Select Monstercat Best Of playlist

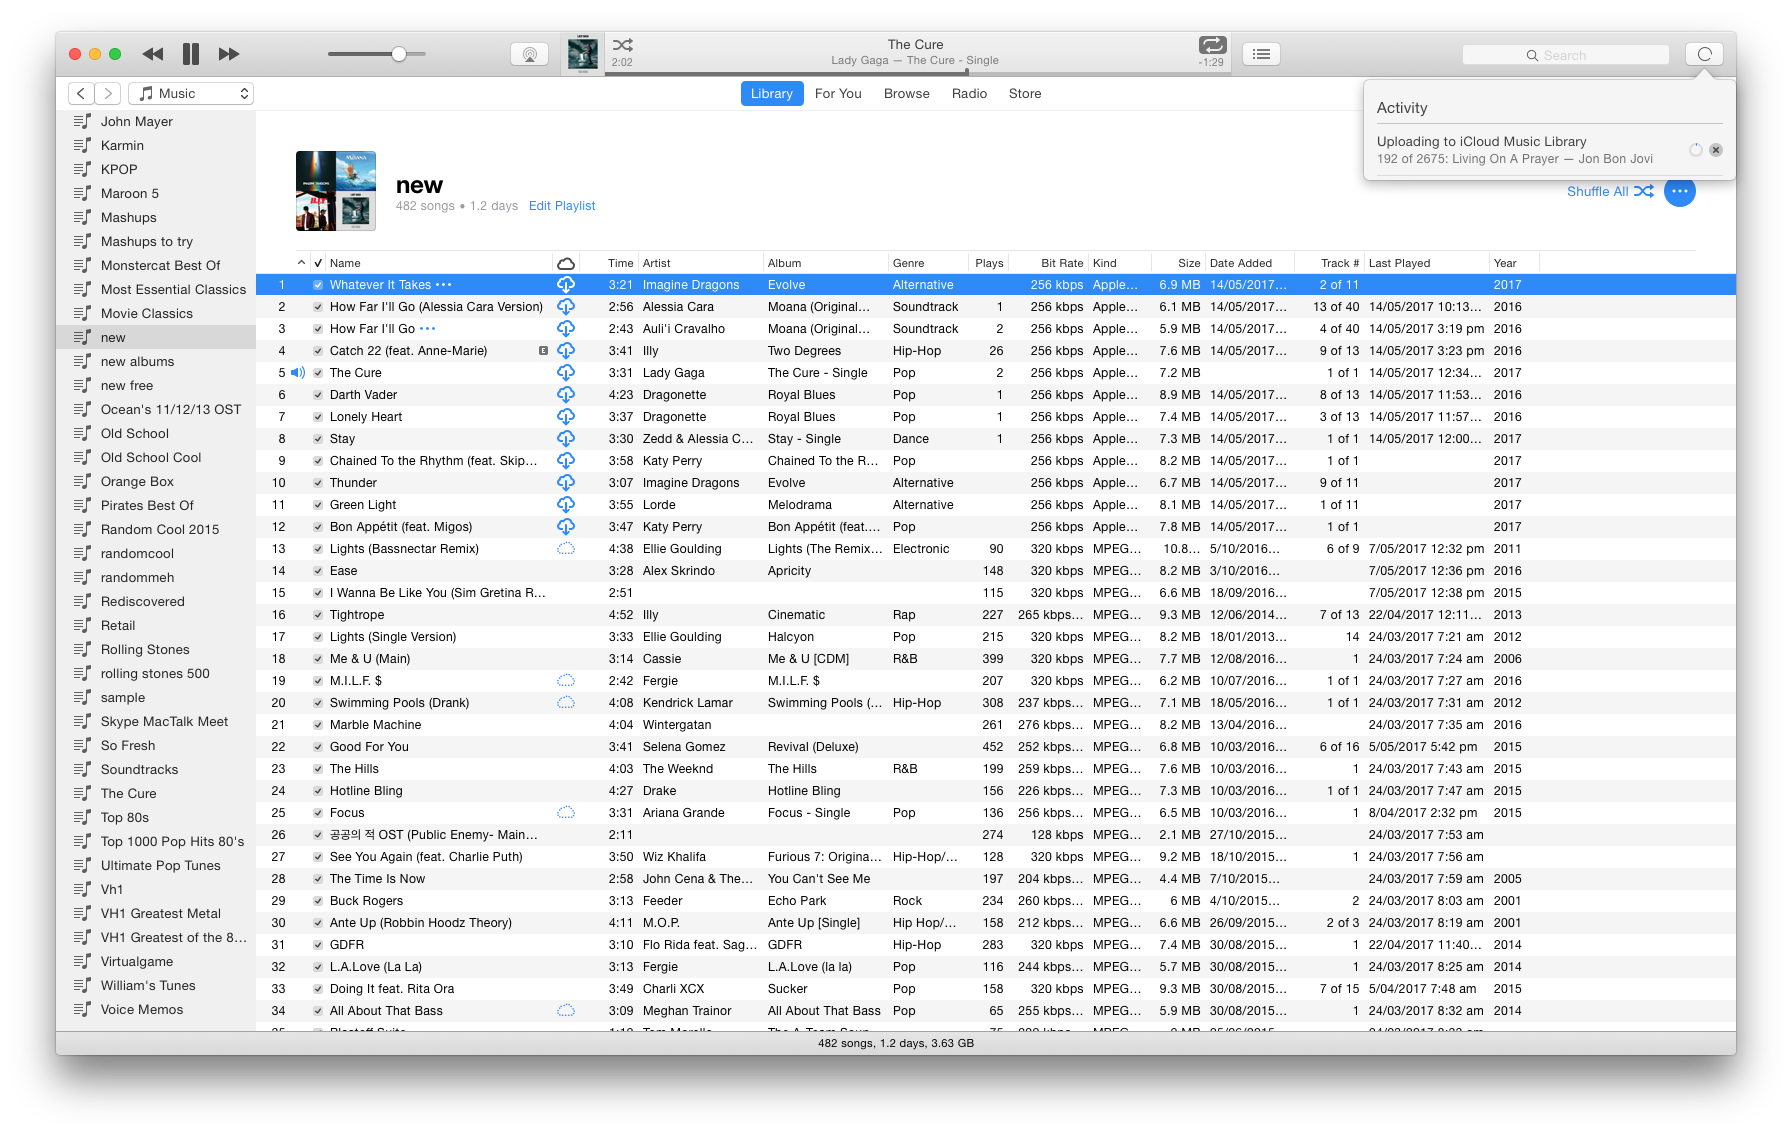156,265
